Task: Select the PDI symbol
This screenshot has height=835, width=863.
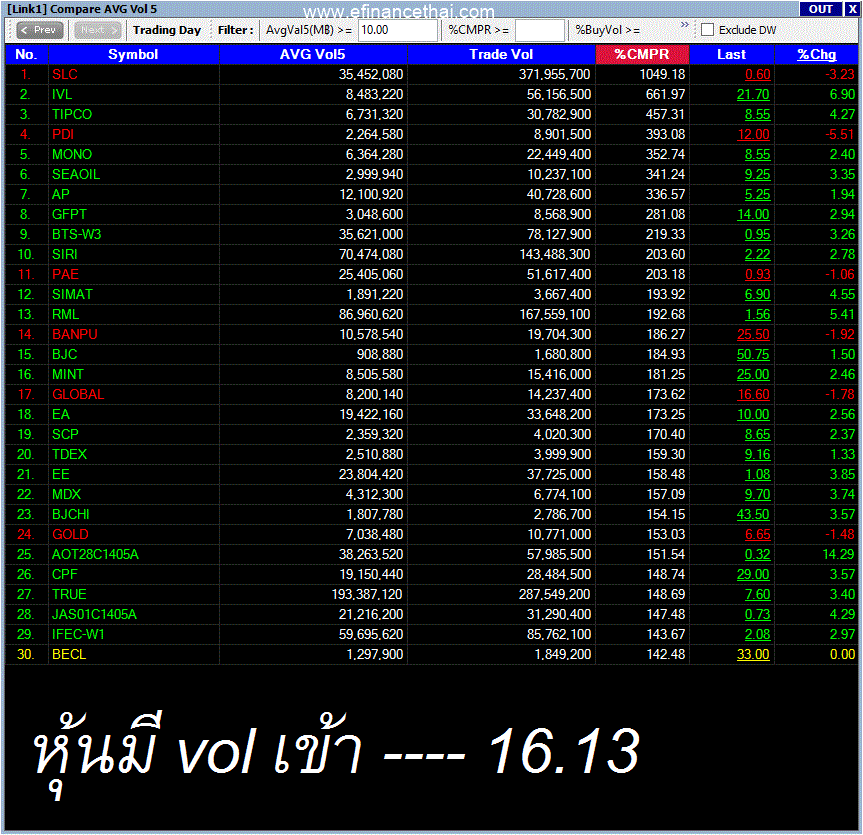Action: tap(63, 134)
